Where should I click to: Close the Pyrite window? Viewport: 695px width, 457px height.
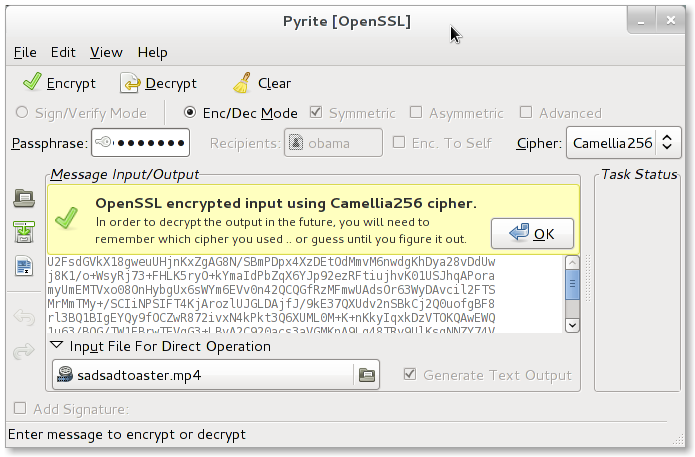(x=670, y=20)
